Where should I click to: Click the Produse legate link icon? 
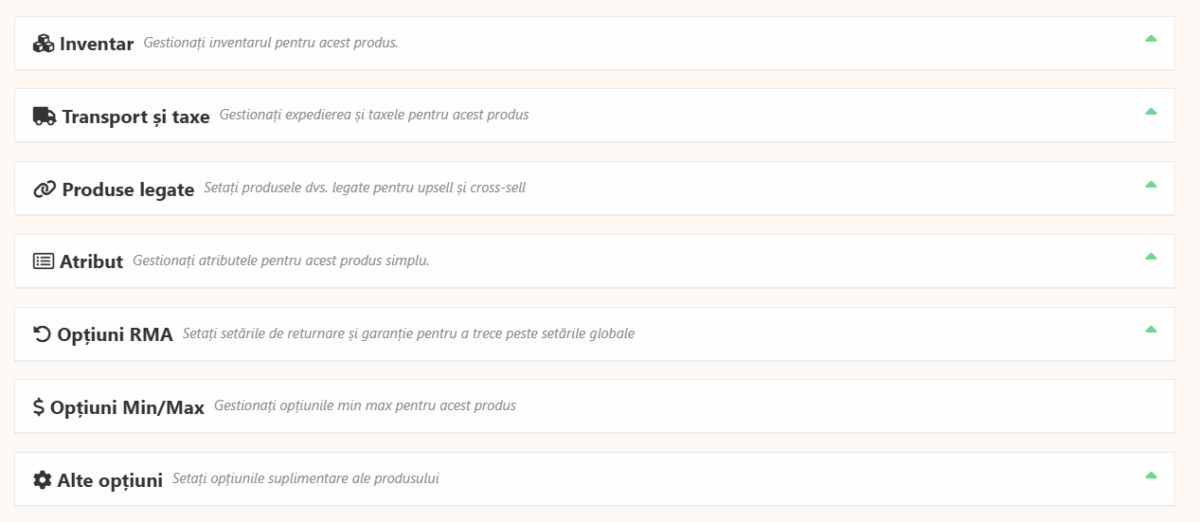click(x=44, y=189)
